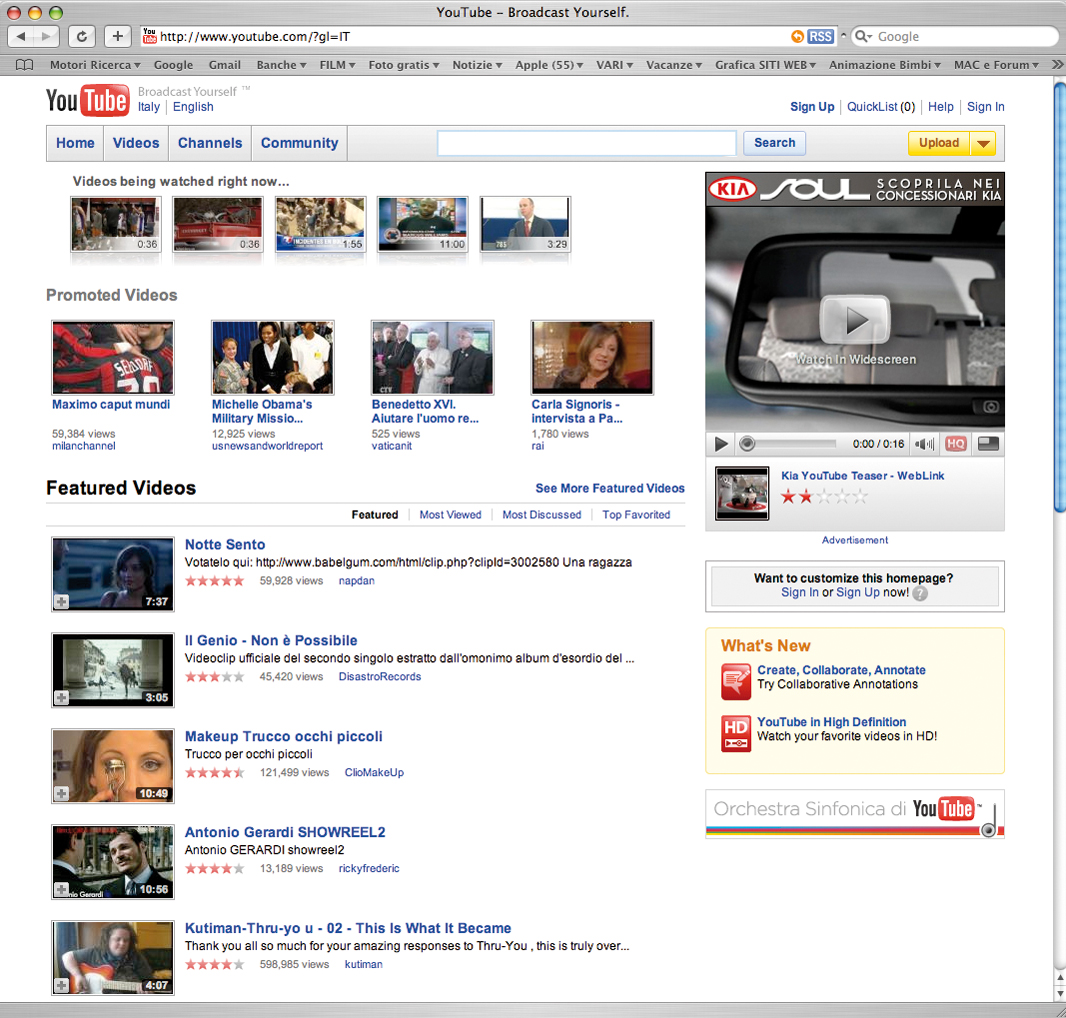Add Notte Sento to QuickList via plus icon
The image size is (1066, 1018).
61,602
